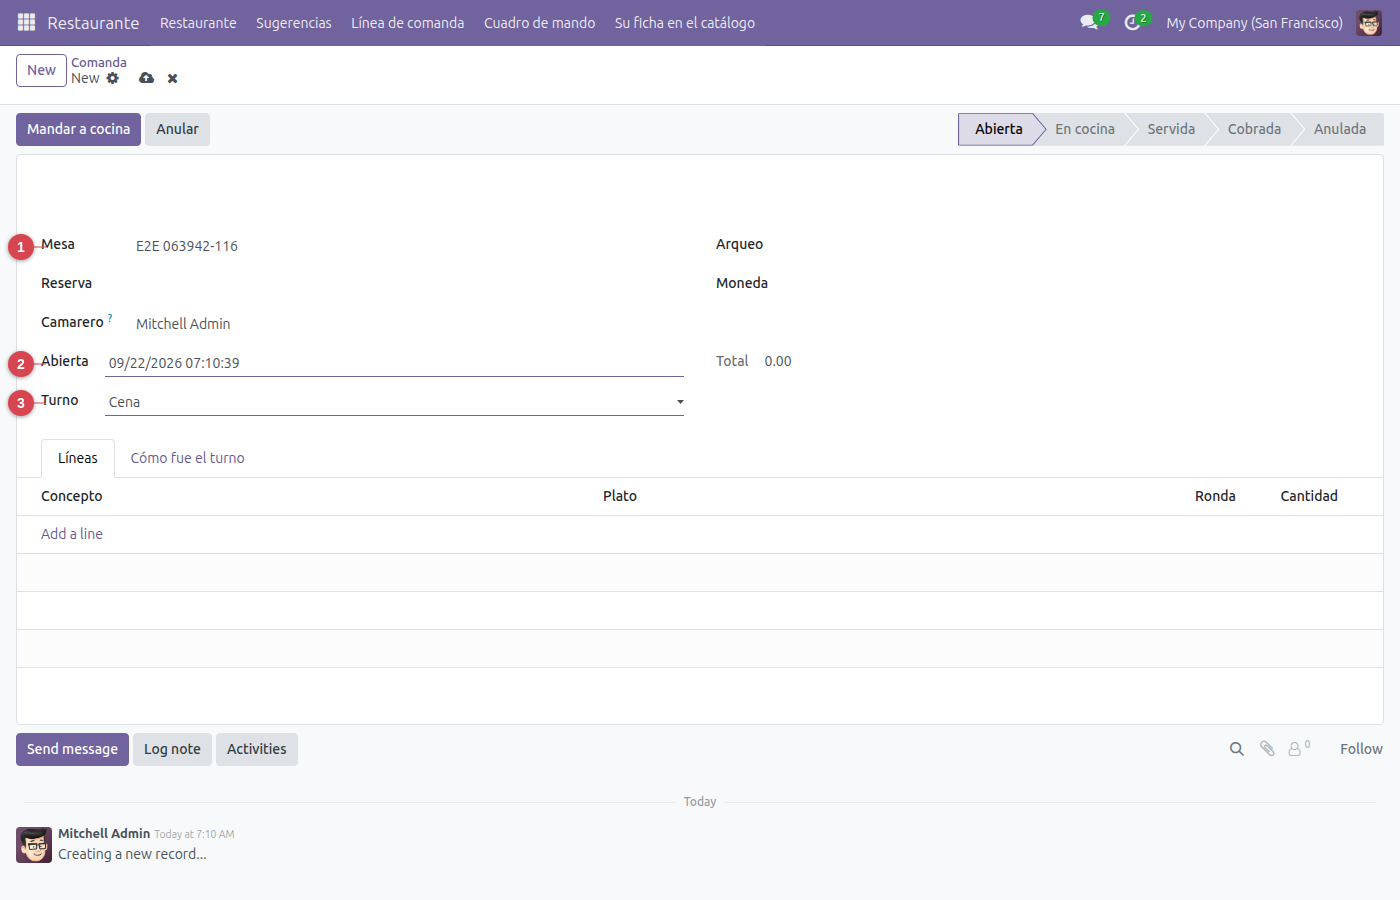Set status to En cocina
This screenshot has height=900, width=1400.
1085,129
